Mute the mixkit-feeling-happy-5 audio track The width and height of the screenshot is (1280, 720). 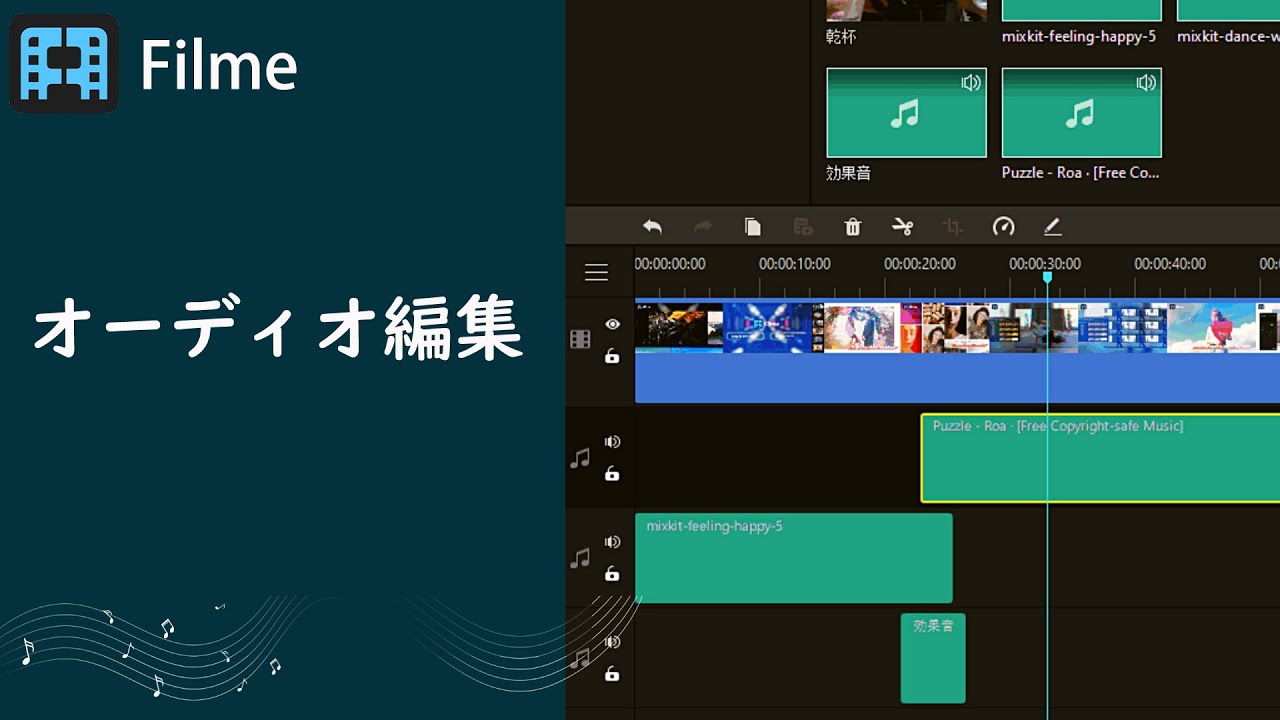[612, 542]
